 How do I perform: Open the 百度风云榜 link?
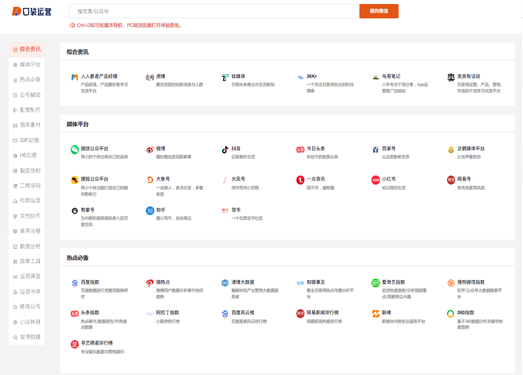243,313
